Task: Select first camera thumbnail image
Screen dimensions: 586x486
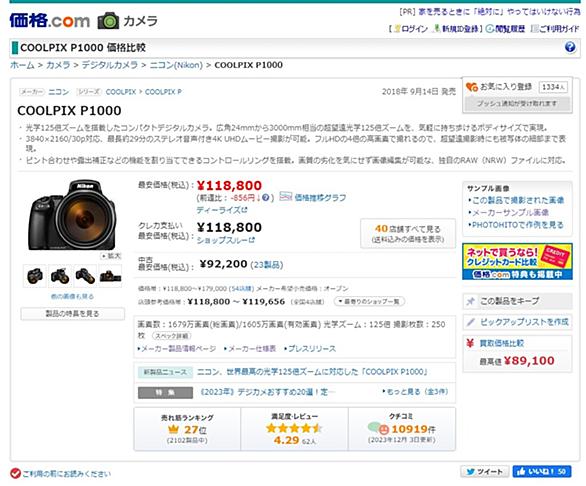Action: click(x=35, y=276)
